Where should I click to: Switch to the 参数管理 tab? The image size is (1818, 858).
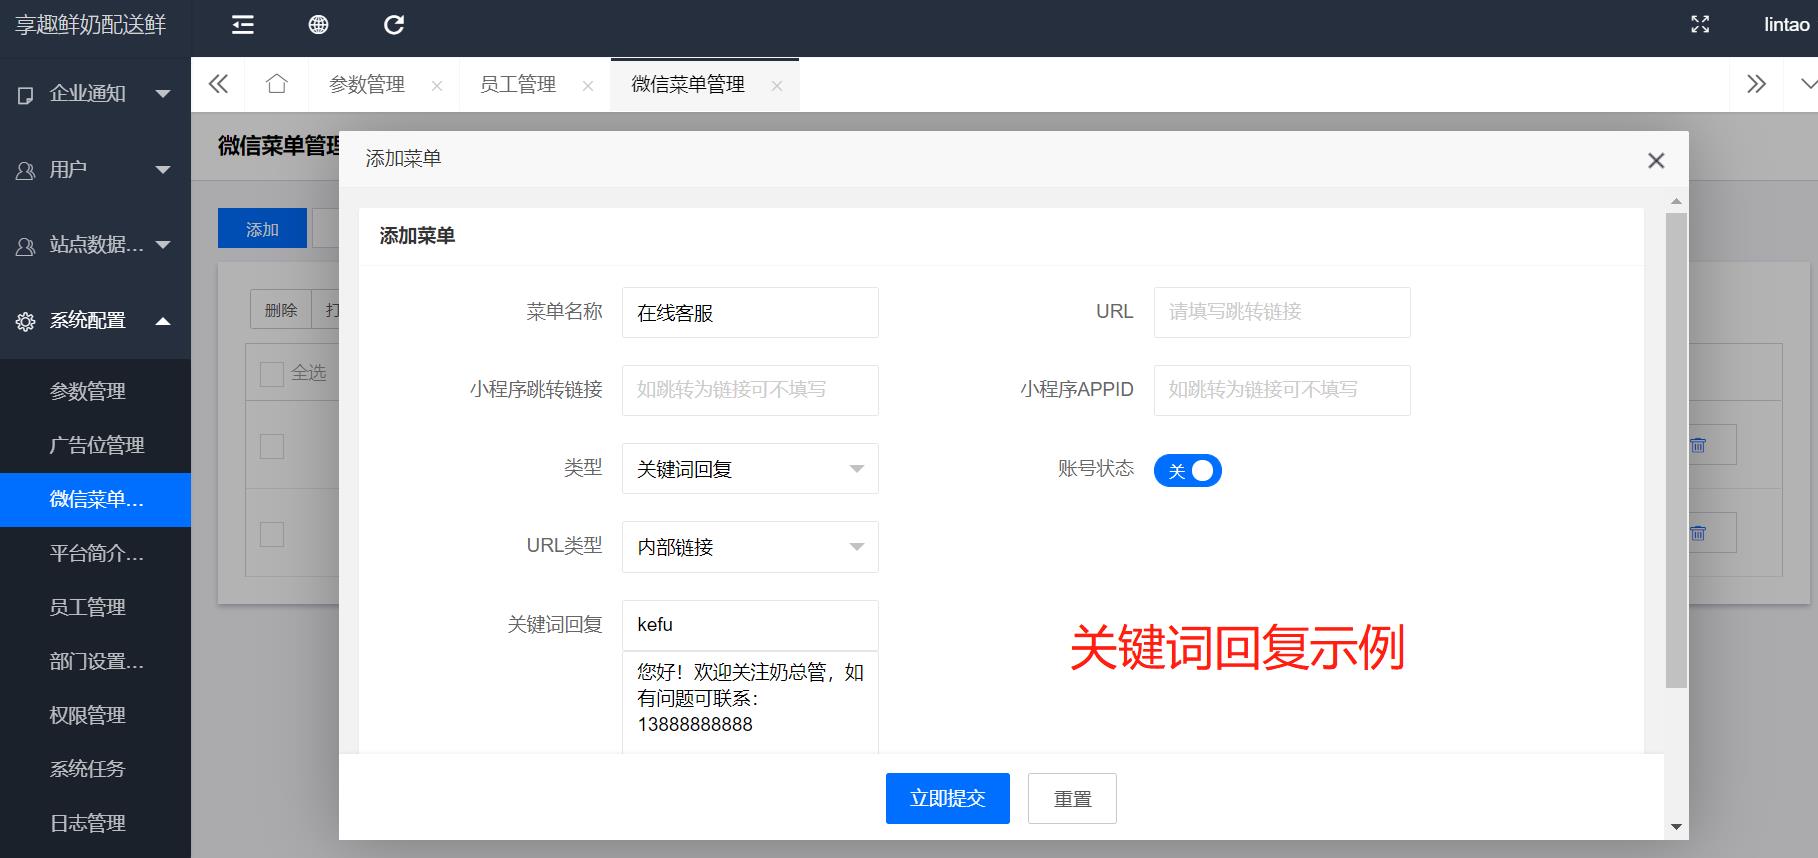[367, 85]
